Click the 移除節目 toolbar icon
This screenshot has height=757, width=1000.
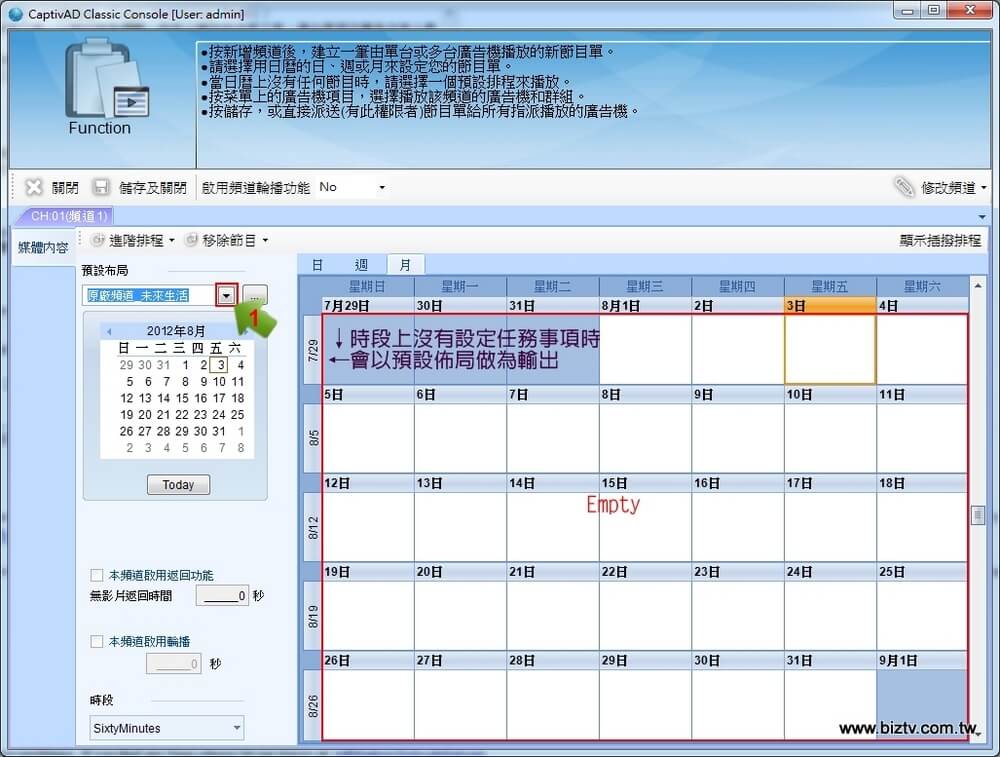coord(191,240)
